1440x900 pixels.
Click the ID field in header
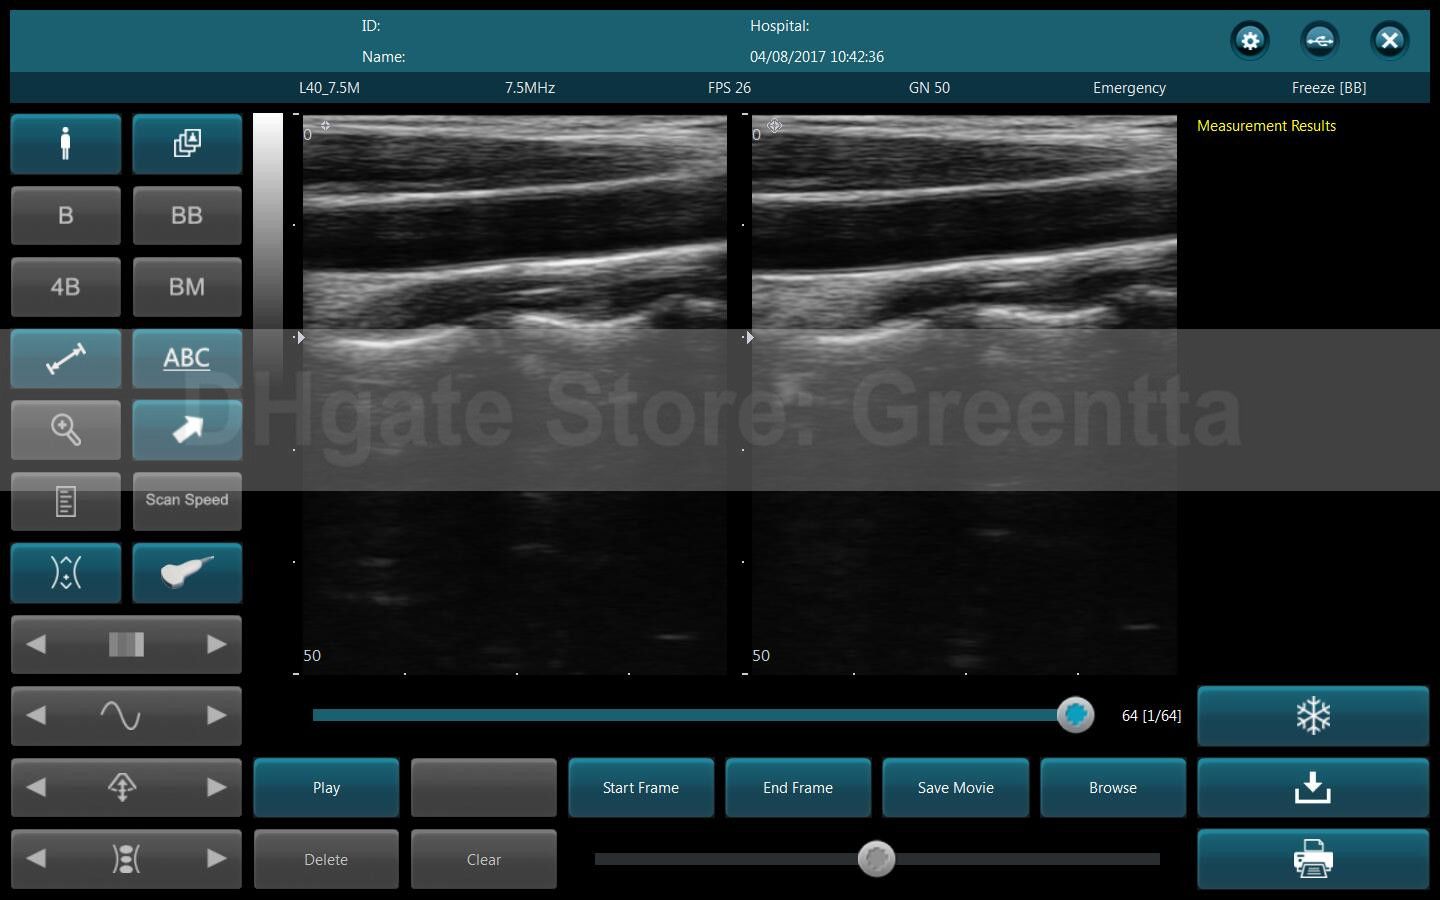pos(371,26)
